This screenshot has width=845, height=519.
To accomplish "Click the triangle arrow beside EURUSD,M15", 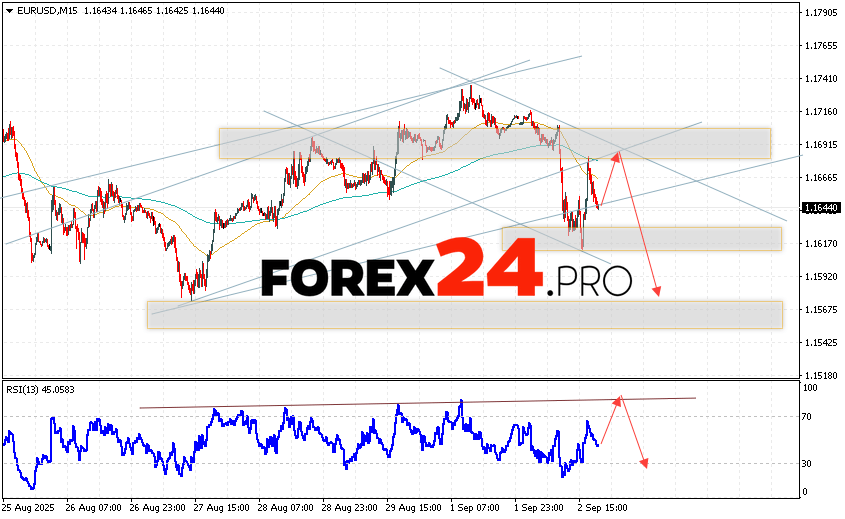I will [7, 10].
